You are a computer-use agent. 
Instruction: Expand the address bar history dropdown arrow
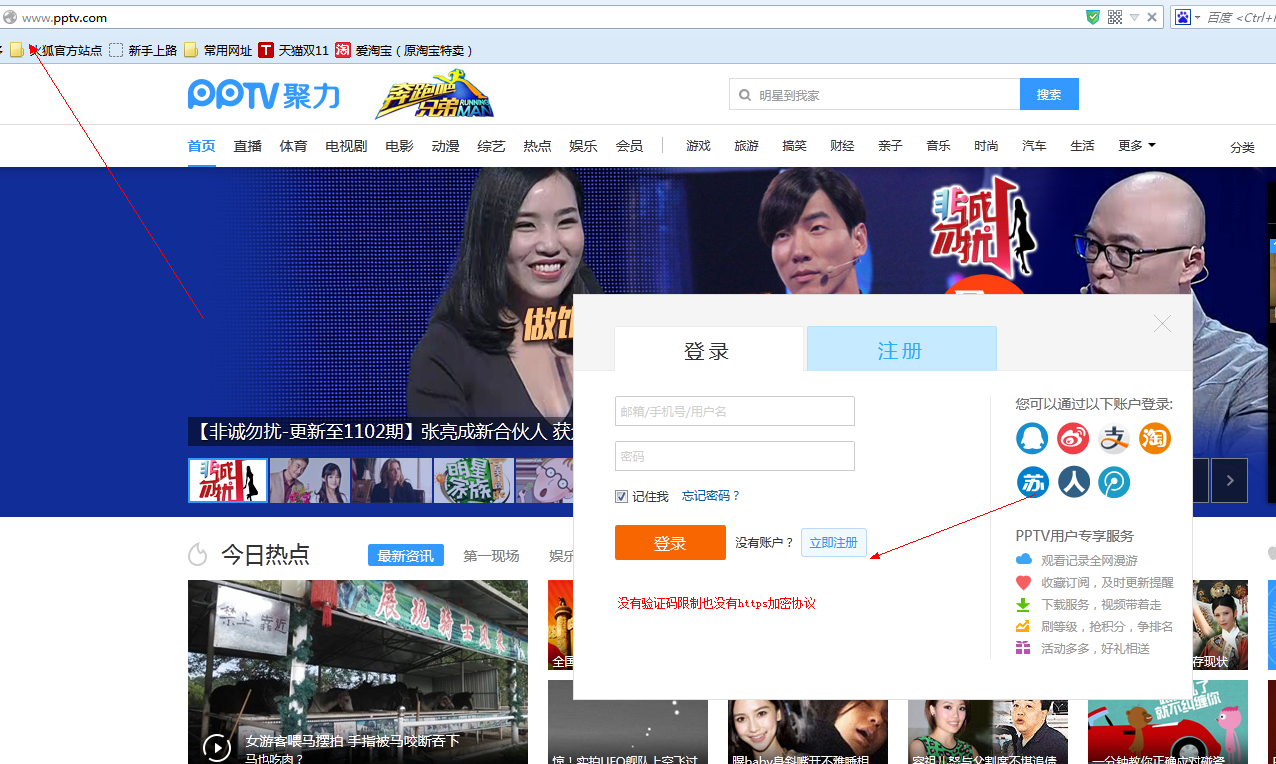[x=1135, y=17]
